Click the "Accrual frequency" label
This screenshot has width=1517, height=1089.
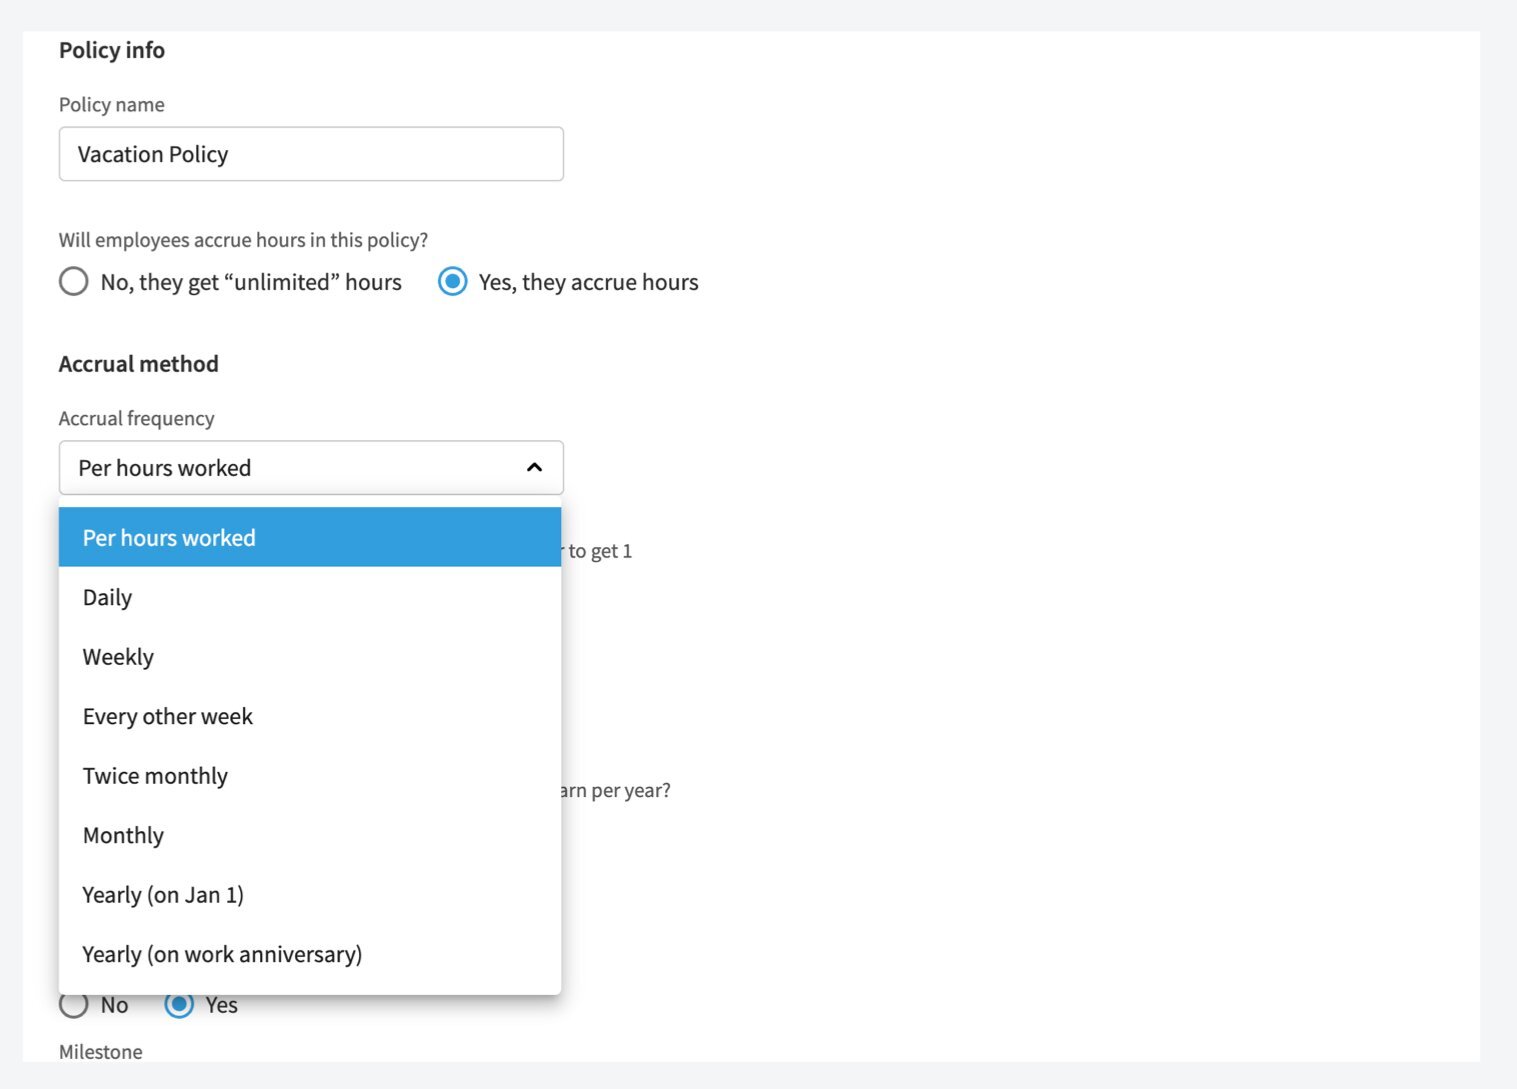pyautogui.click(x=136, y=419)
